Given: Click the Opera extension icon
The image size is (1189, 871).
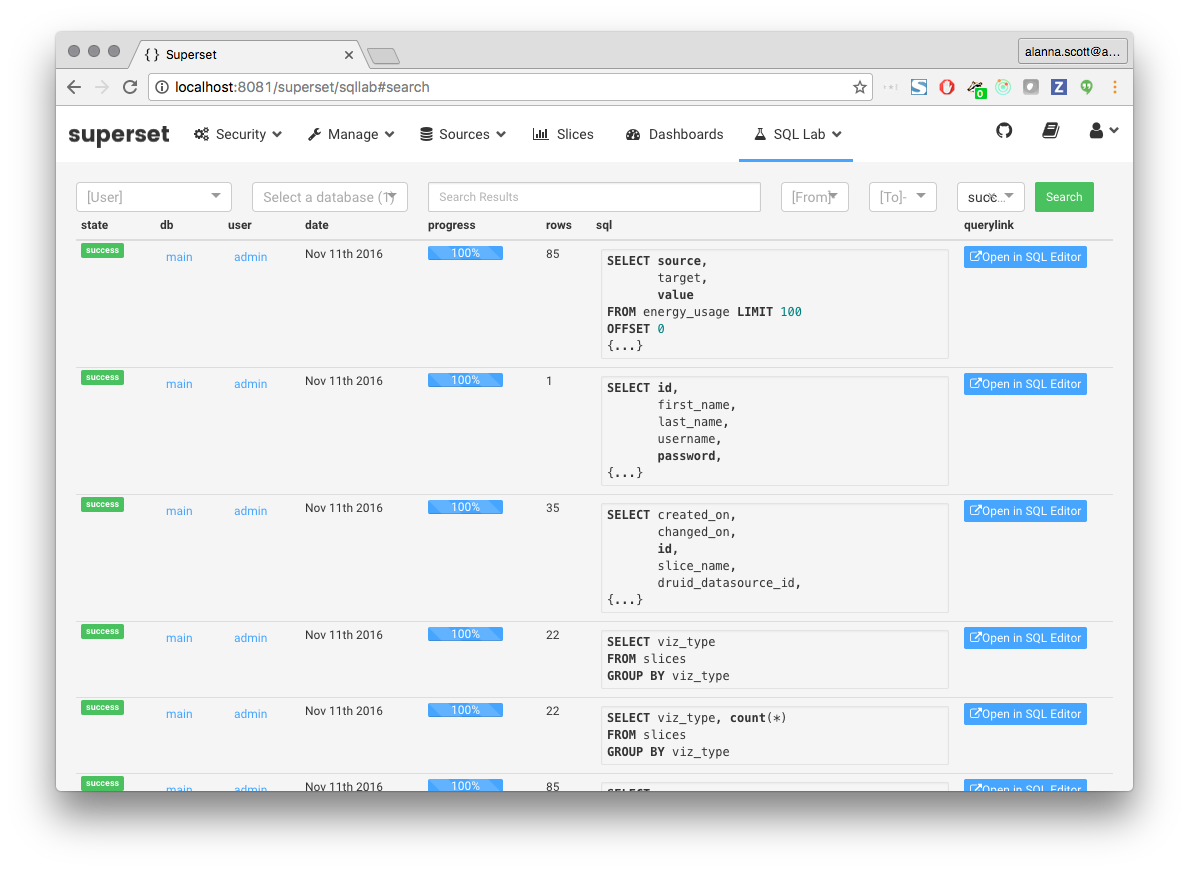Looking at the screenshot, I should pyautogui.click(x=946, y=87).
